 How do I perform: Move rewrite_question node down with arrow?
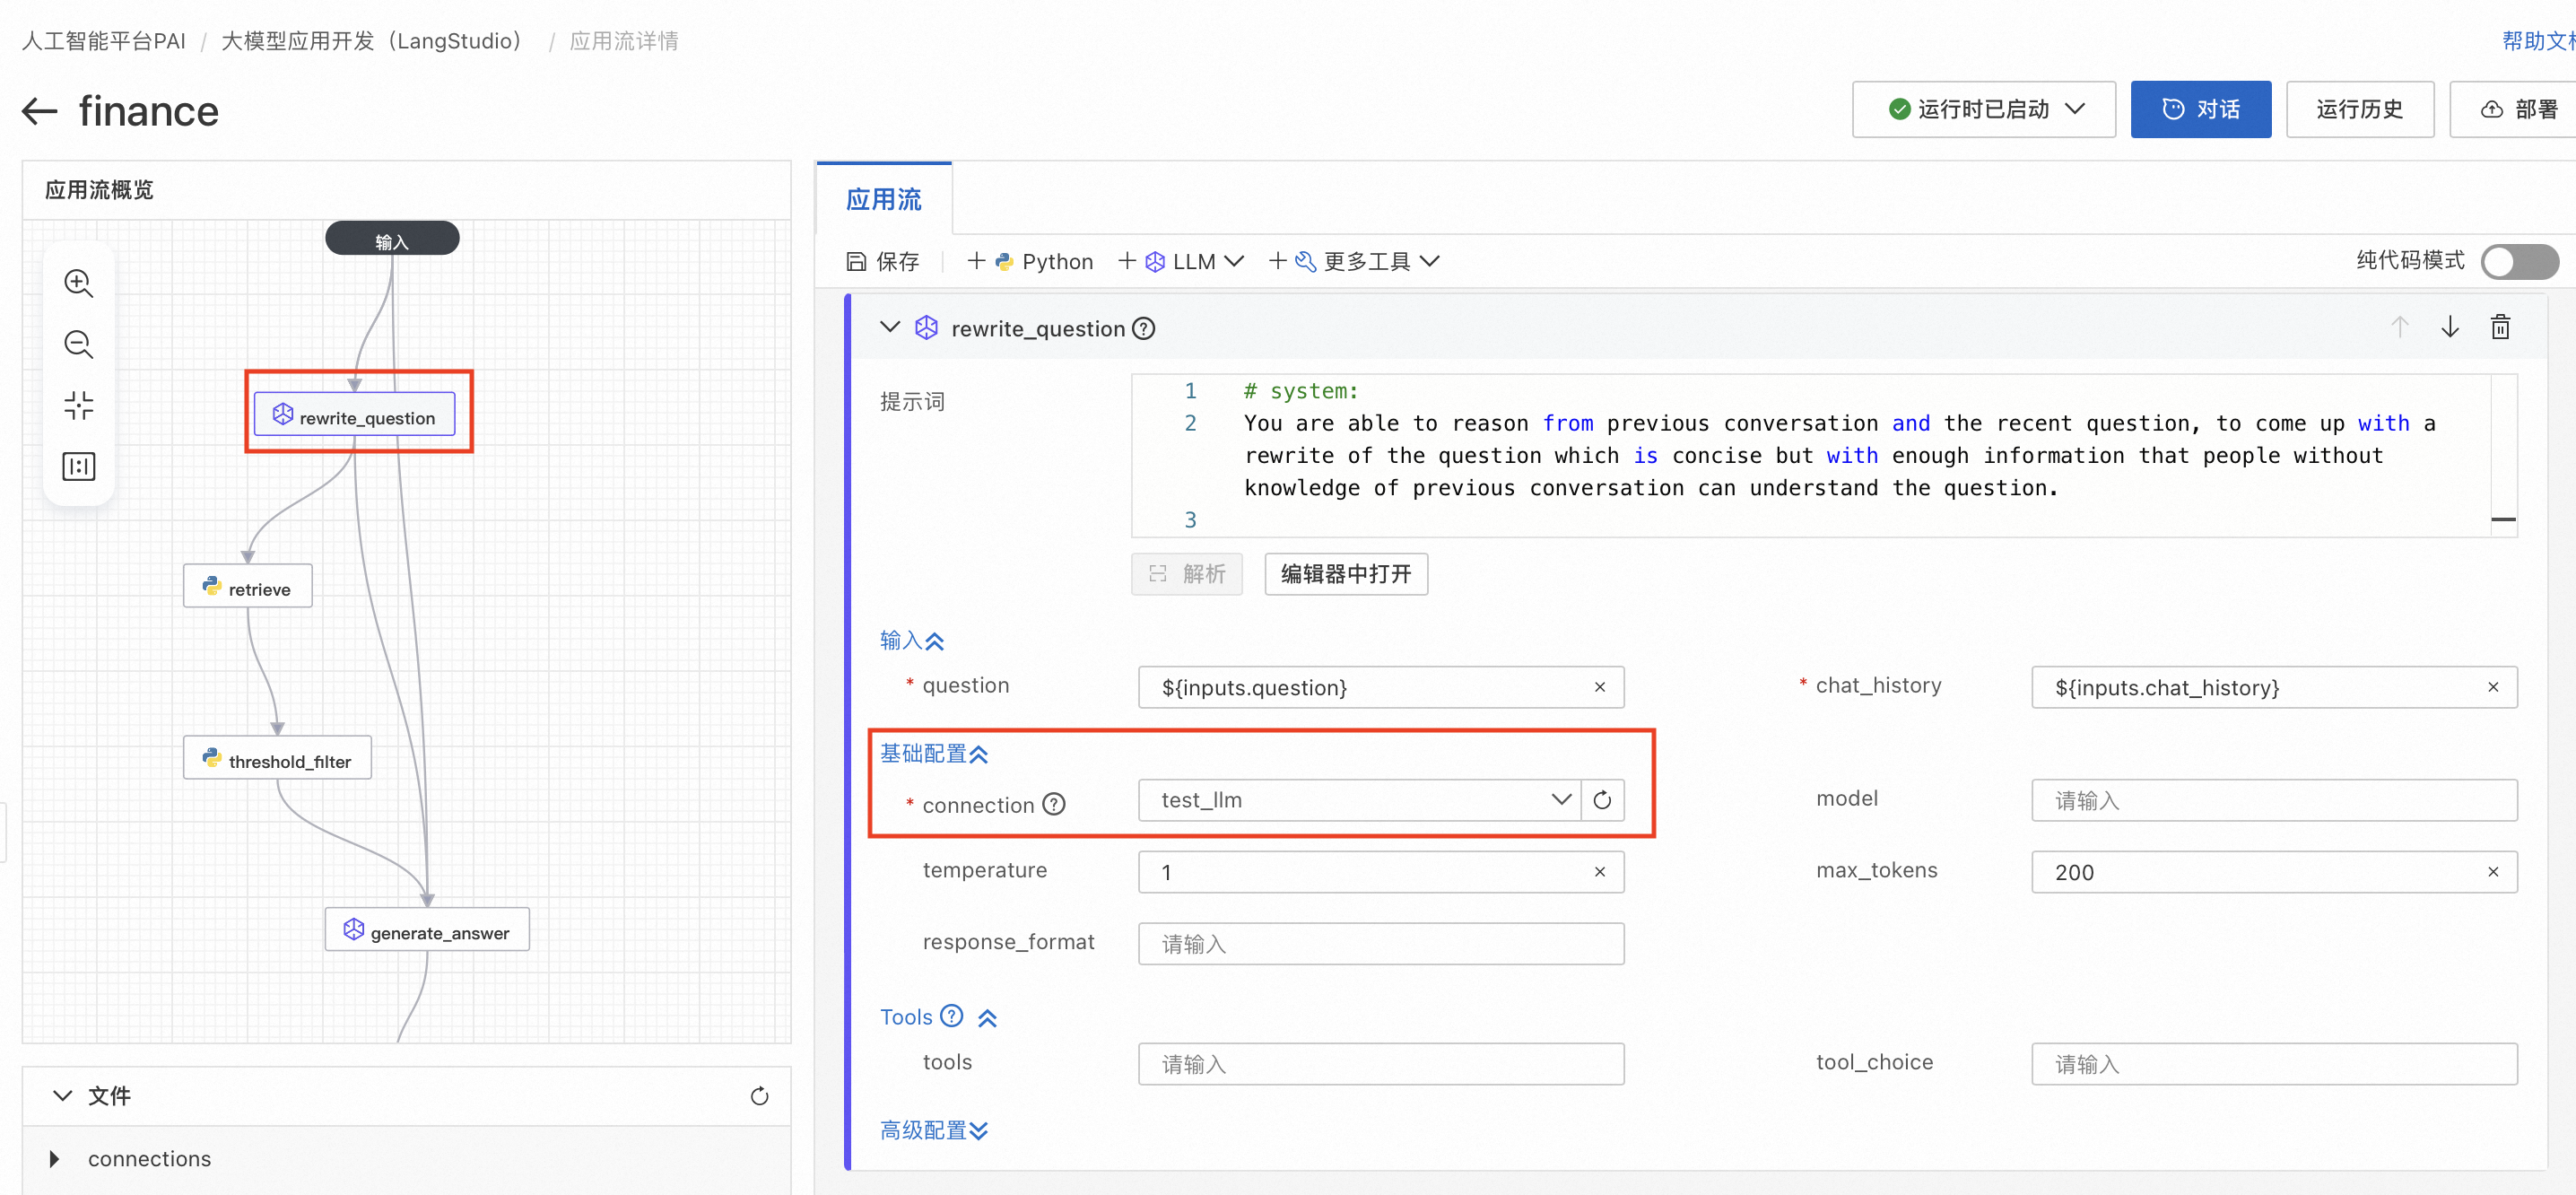[x=2449, y=328]
